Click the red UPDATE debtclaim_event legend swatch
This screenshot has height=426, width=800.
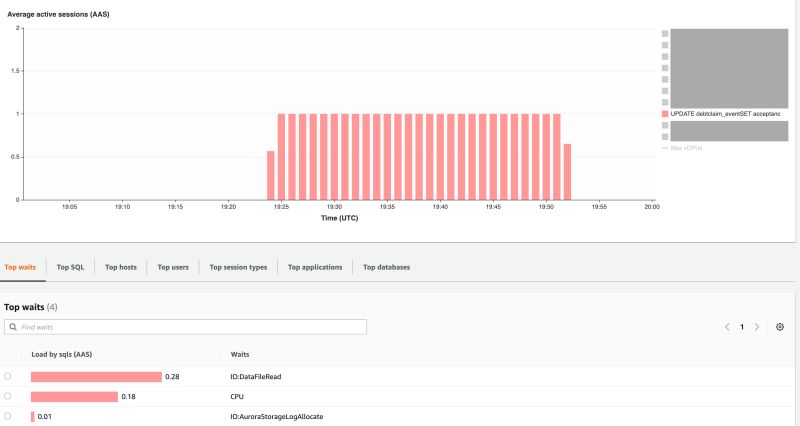pyautogui.click(x=665, y=114)
